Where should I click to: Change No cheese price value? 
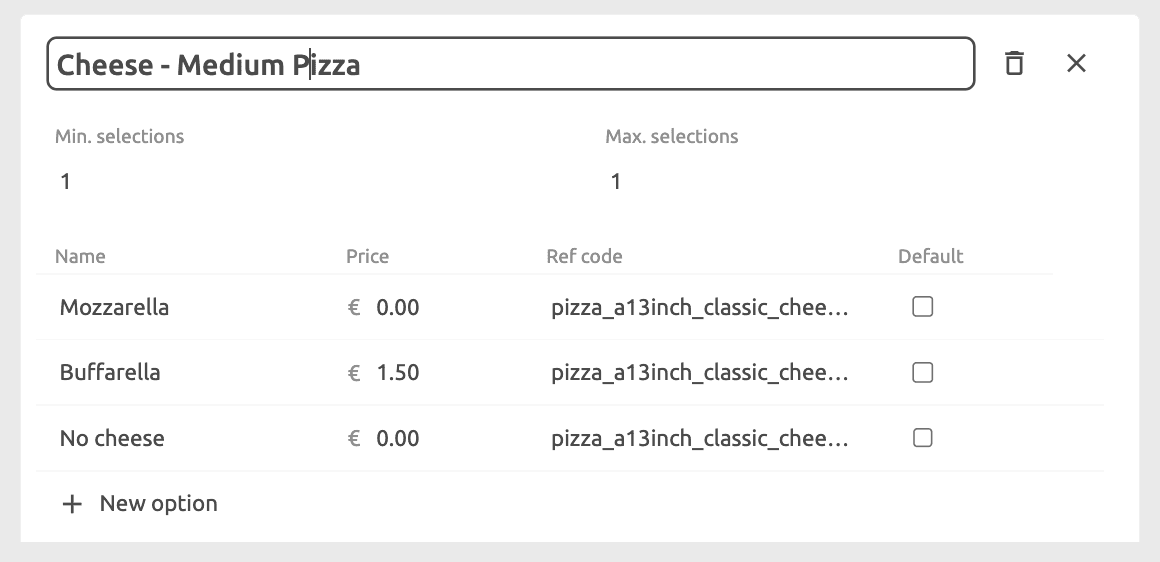pos(397,438)
